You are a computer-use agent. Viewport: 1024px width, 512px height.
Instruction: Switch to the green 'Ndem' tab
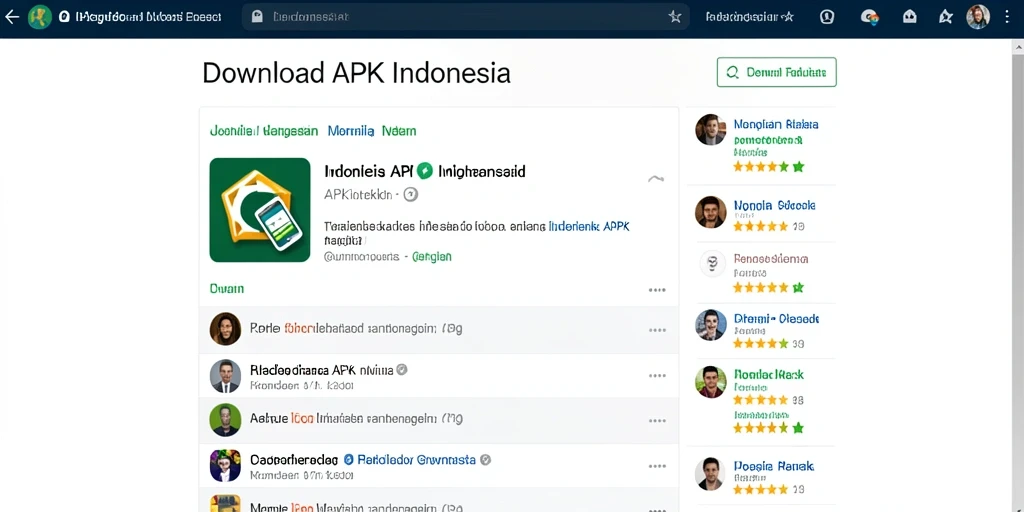398,131
